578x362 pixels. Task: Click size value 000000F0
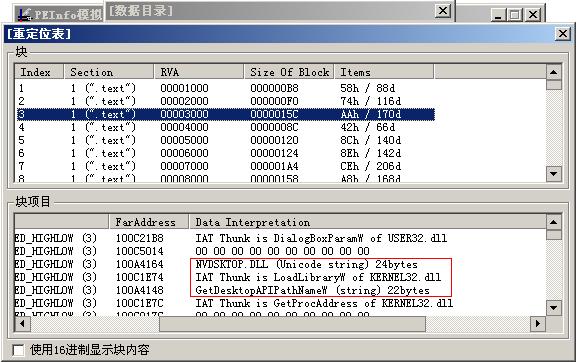[x=274, y=101]
